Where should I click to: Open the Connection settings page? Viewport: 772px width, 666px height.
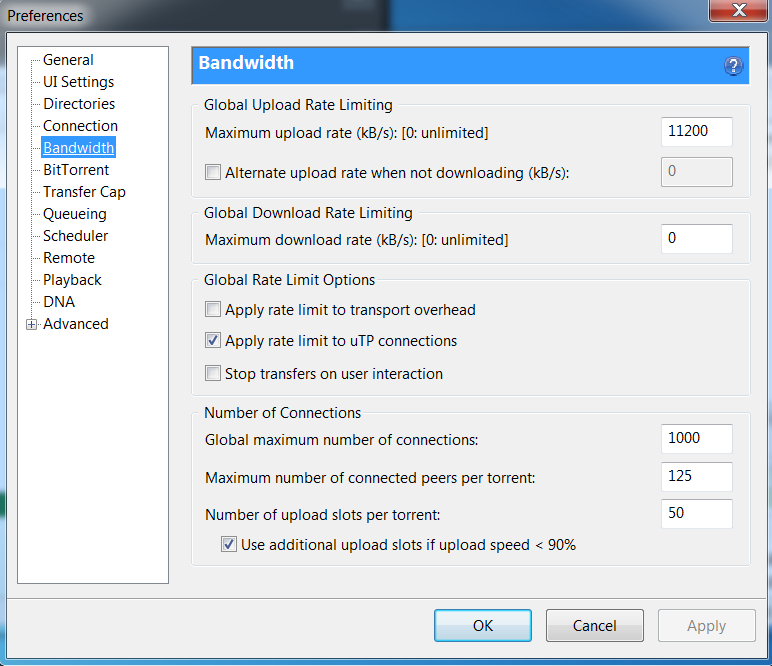(80, 126)
